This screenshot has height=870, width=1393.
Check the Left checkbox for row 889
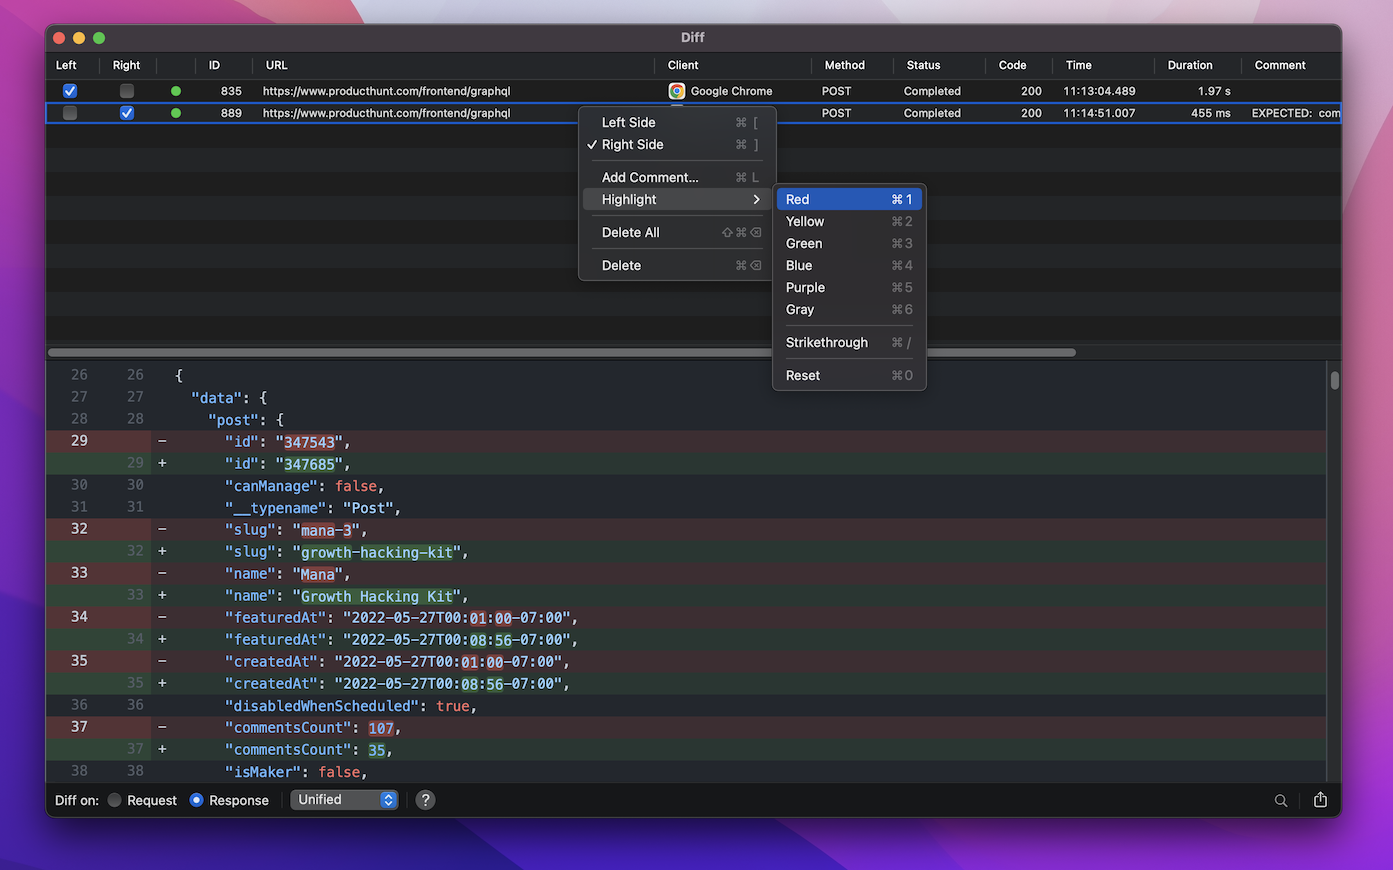click(70, 113)
